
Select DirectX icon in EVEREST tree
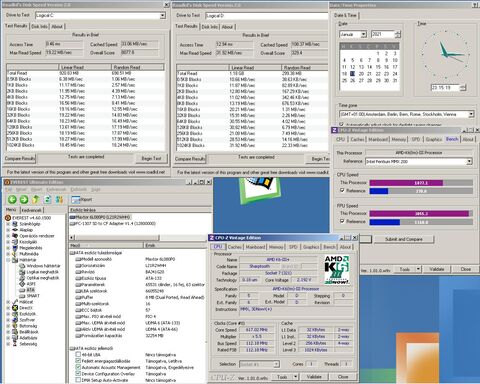point(15,308)
